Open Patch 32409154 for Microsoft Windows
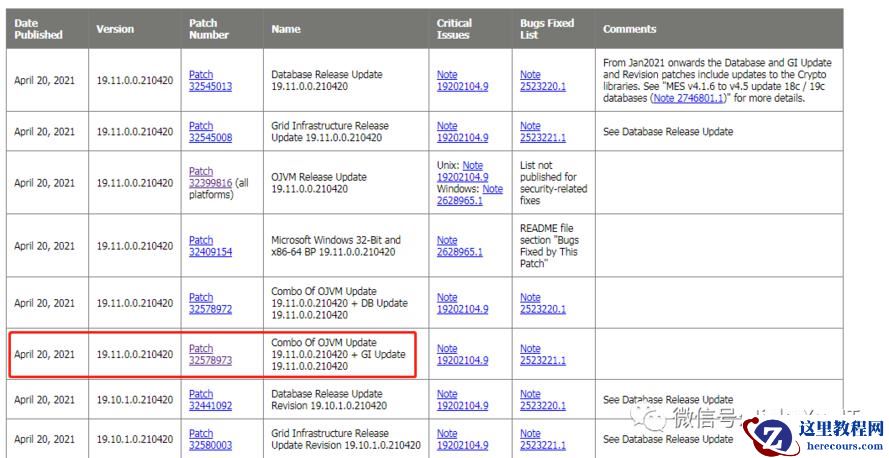Screen dimensions: 889x458 (x=210, y=246)
